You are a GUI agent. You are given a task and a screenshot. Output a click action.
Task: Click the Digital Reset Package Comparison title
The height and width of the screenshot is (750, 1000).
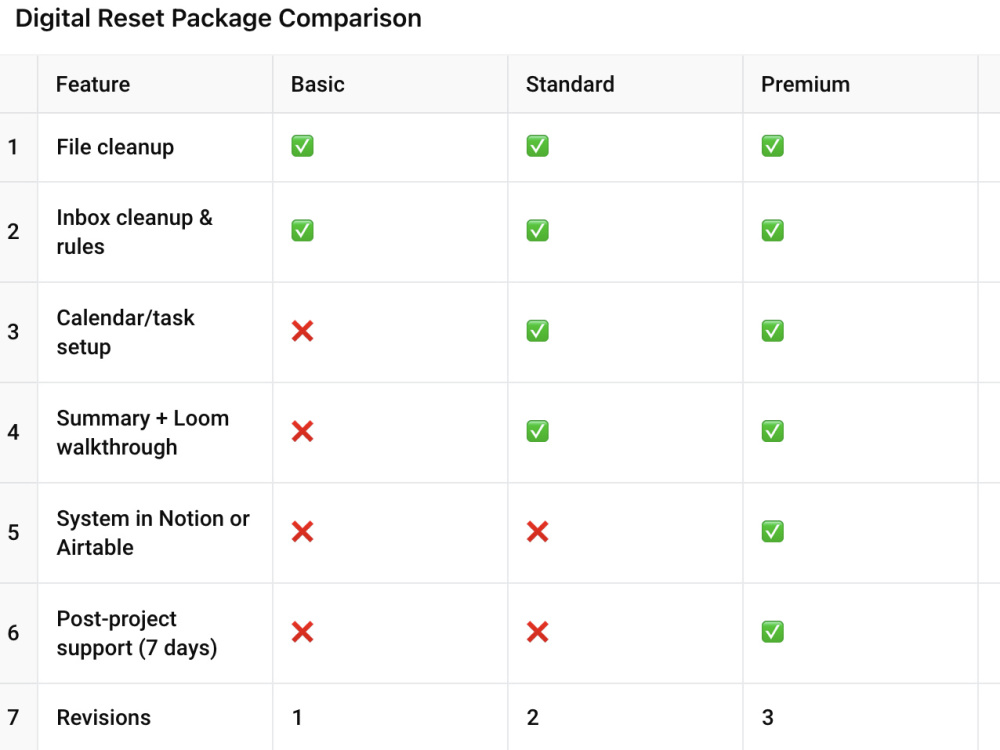point(218,18)
